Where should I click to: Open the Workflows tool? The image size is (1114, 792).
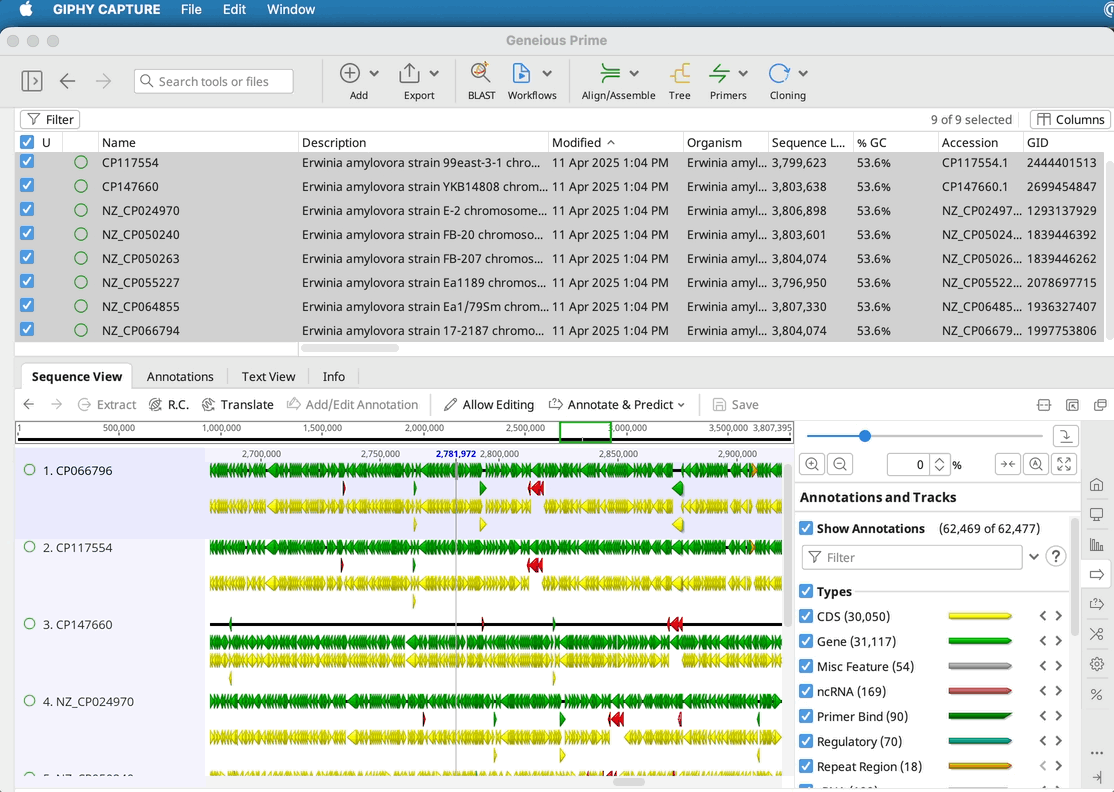(x=521, y=74)
